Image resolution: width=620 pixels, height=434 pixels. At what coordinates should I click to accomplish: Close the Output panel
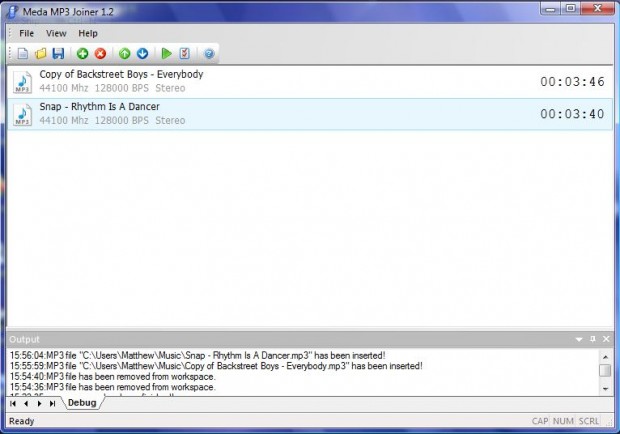tap(606, 339)
